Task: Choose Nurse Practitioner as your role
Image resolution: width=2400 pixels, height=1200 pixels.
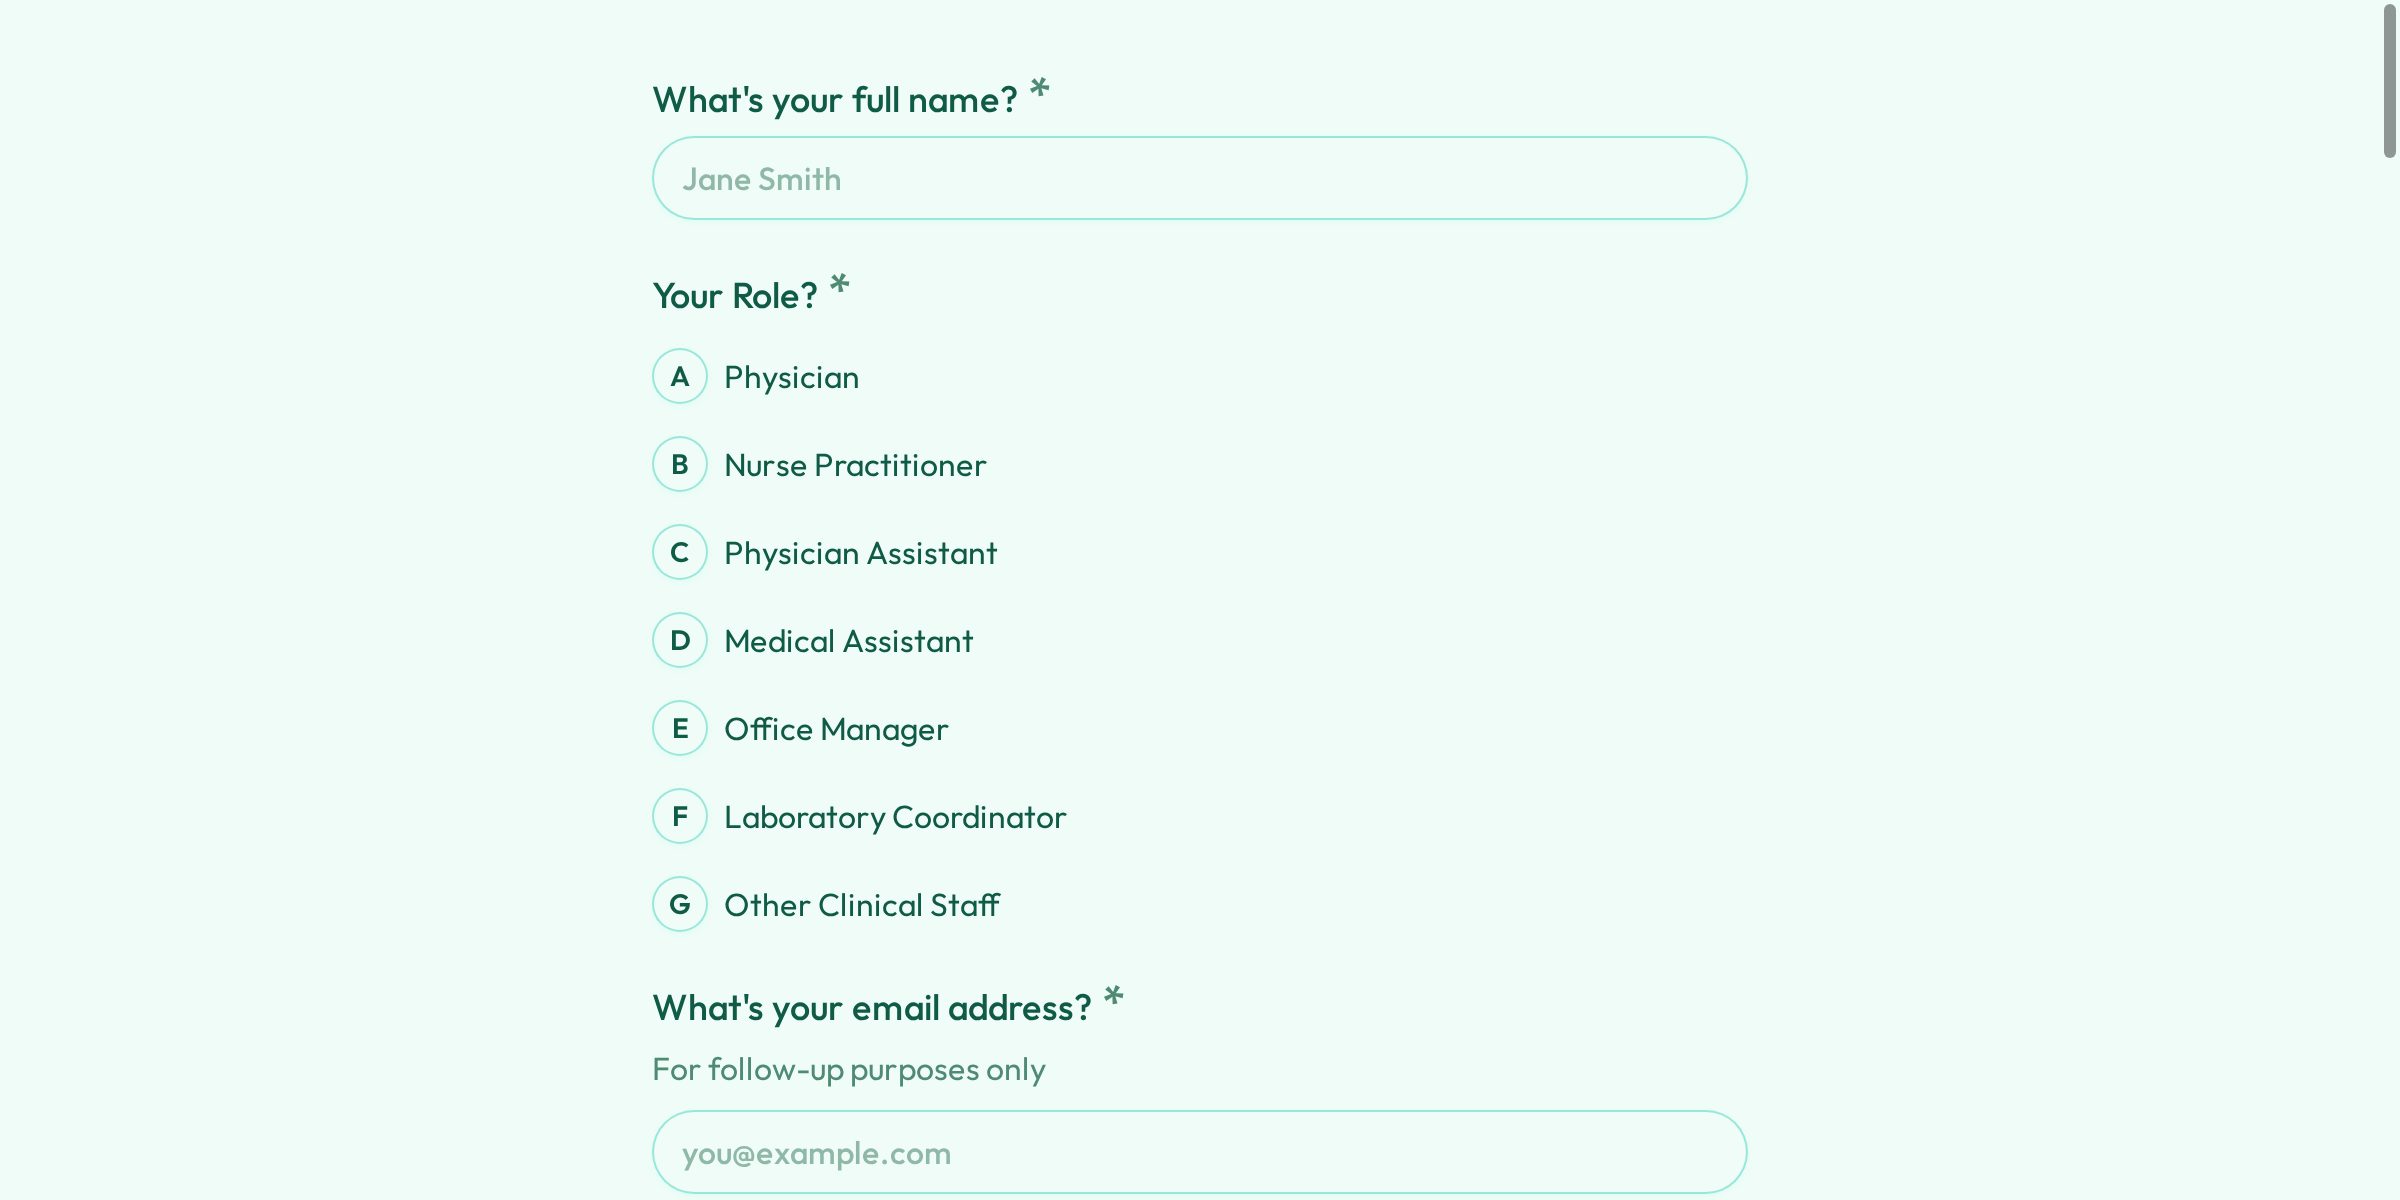Action: pyautogui.click(x=854, y=465)
